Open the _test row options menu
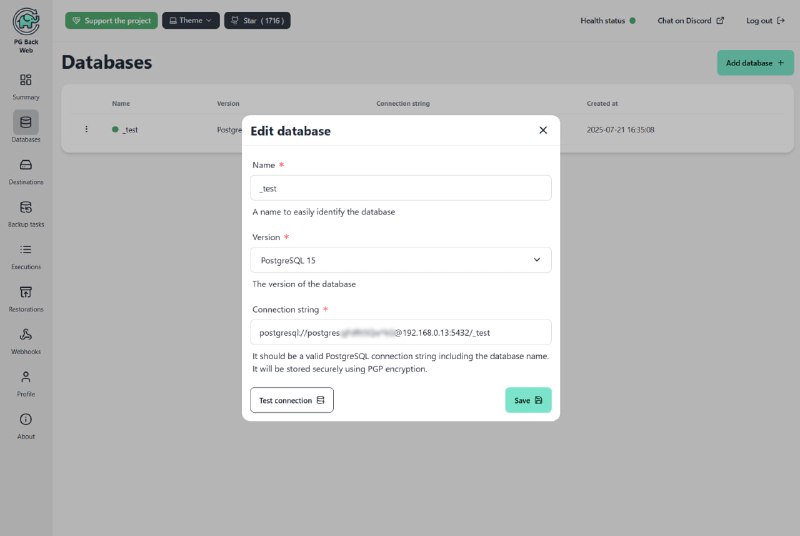This screenshot has height=536, width=800. [x=86, y=130]
